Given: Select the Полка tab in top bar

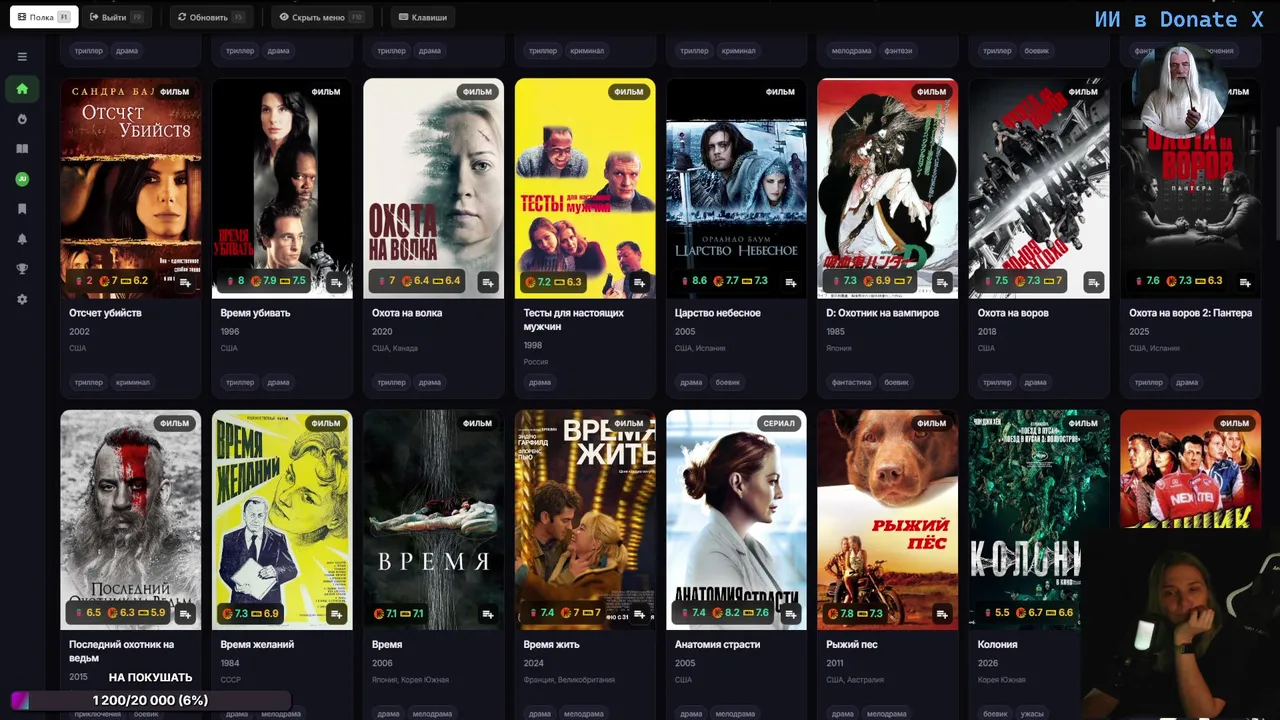Looking at the screenshot, I should (x=43, y=17).
